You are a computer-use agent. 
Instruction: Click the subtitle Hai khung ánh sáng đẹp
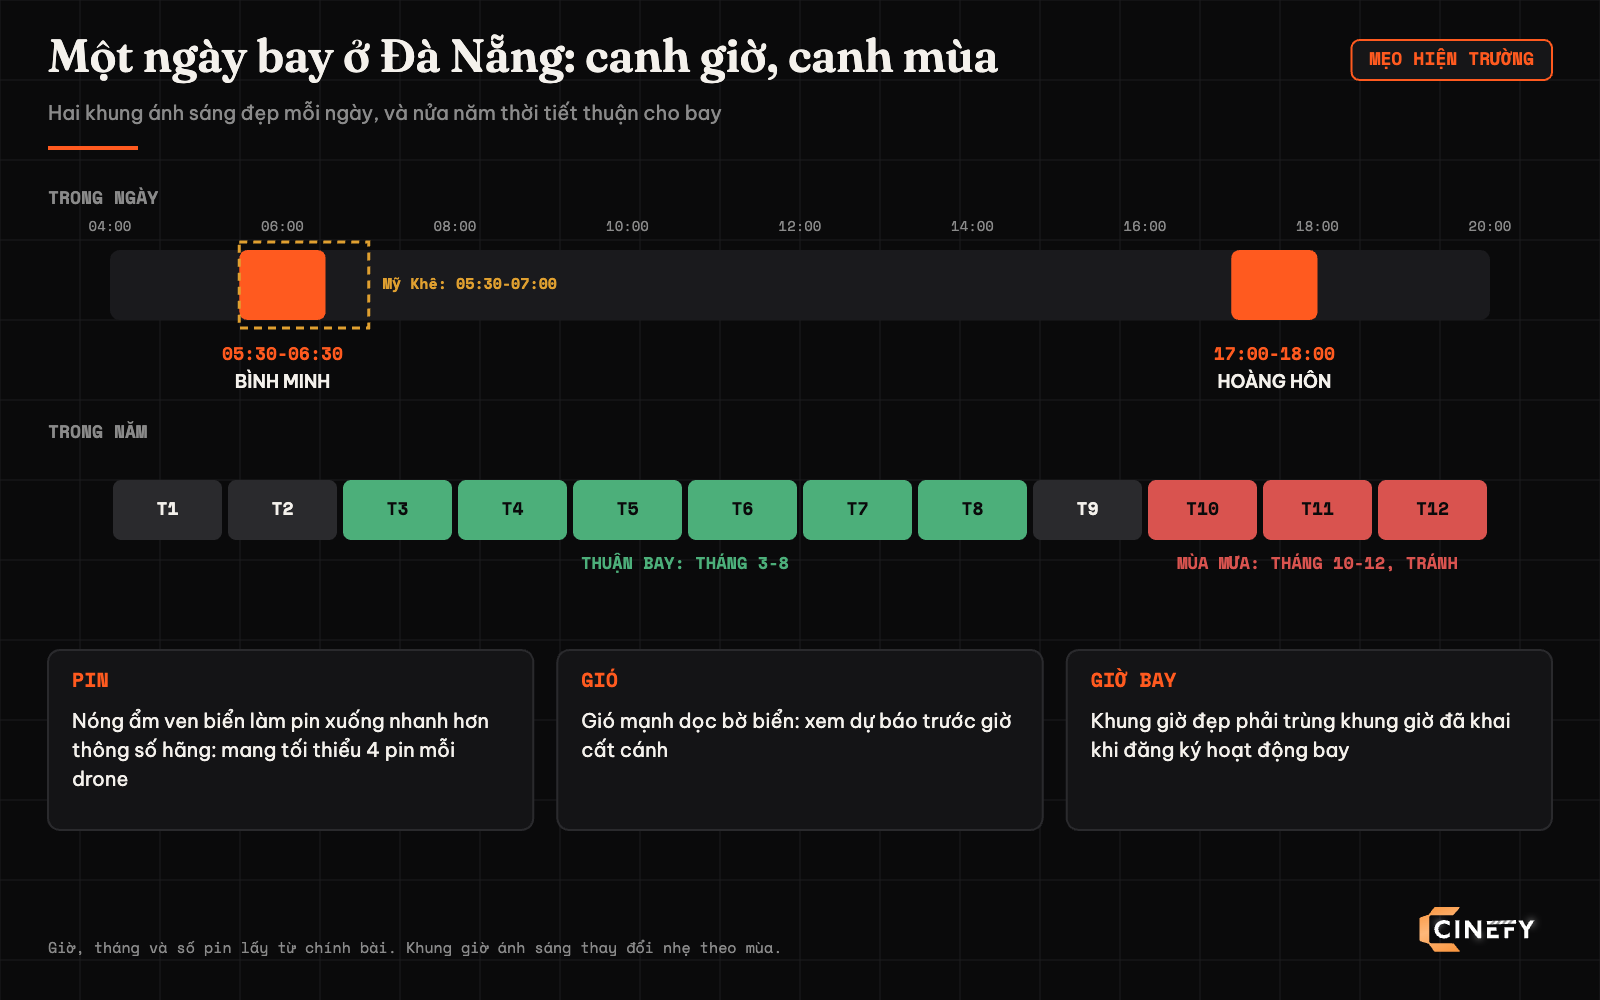coord(385,113)
